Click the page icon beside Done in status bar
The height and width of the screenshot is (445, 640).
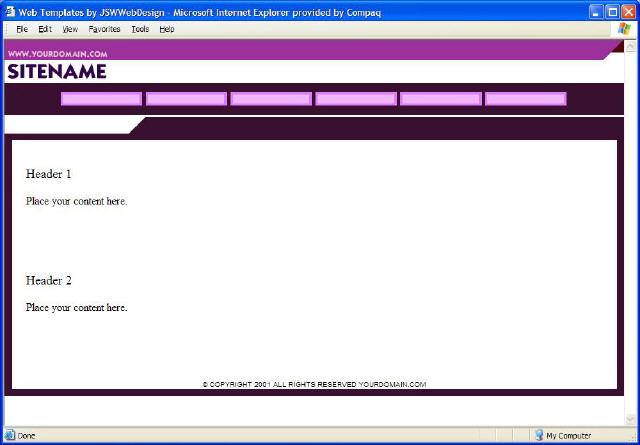[10, 435]
